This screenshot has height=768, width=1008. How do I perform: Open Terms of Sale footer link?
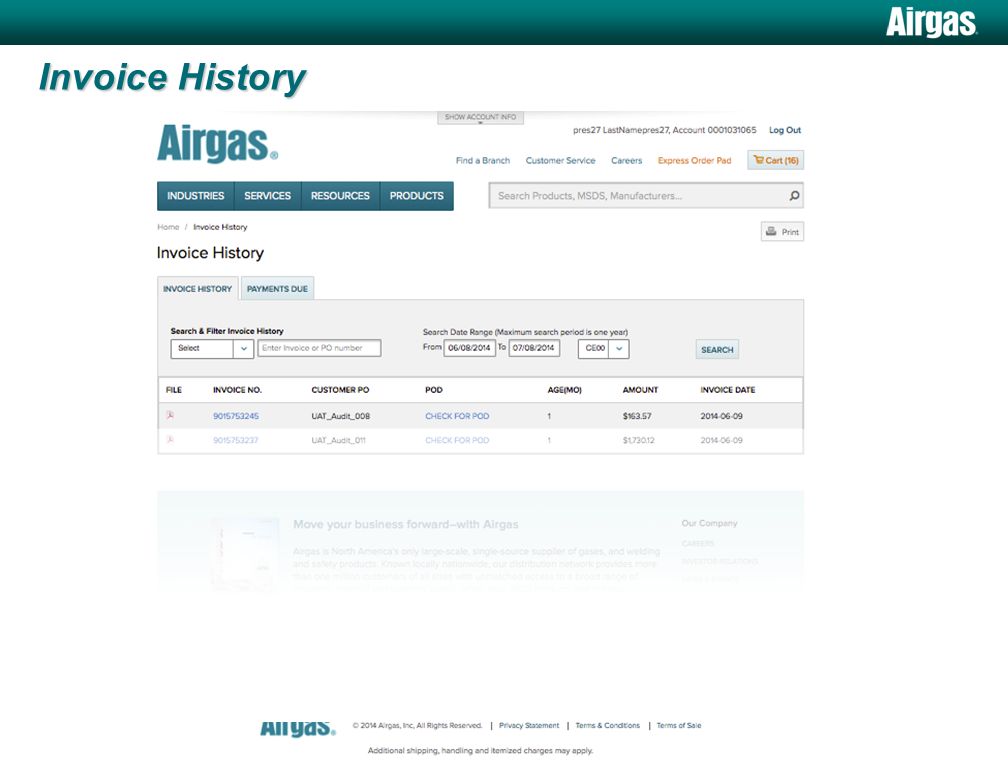pyautogui.click(x=679, y=725)
